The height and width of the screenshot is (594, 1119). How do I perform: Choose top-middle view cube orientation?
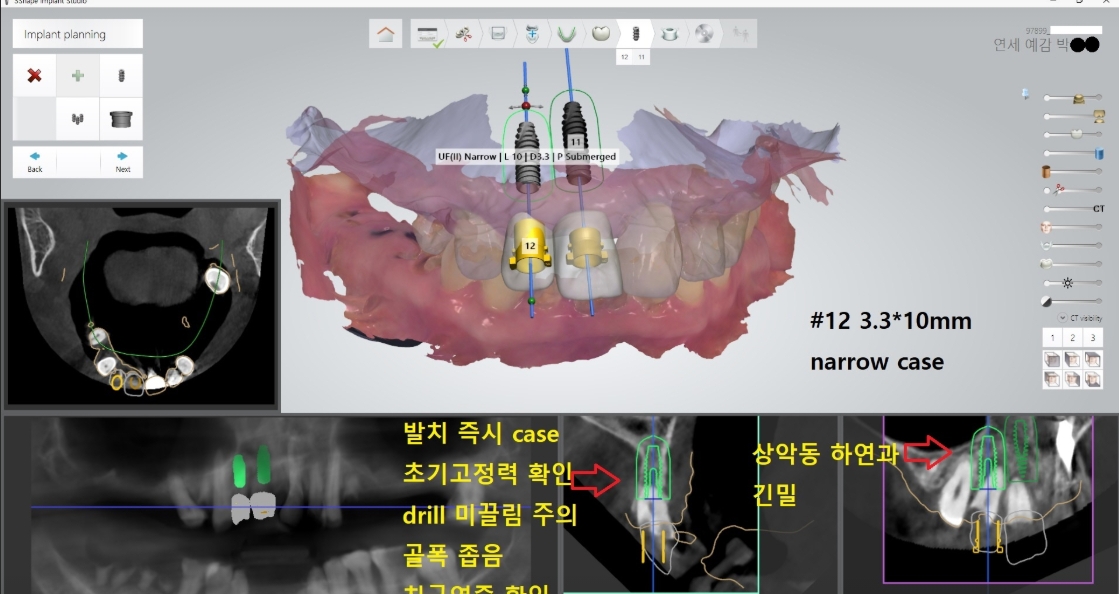pyautogui.click(x=1073, y=359)
